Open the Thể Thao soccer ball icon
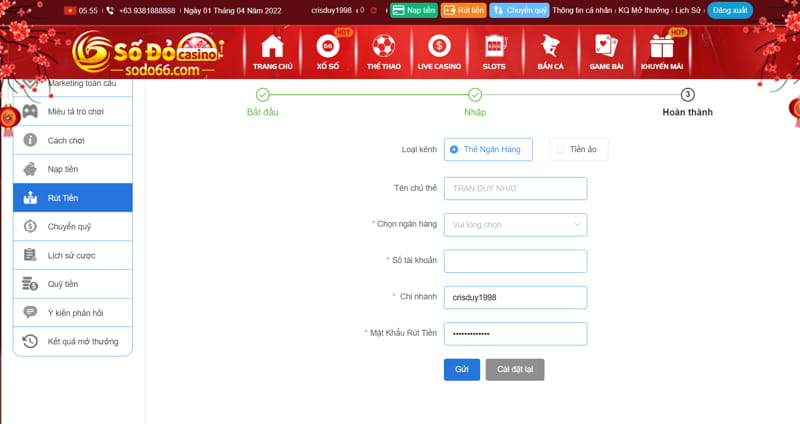This screenshot has height=424, width=800. pos(383,46)
